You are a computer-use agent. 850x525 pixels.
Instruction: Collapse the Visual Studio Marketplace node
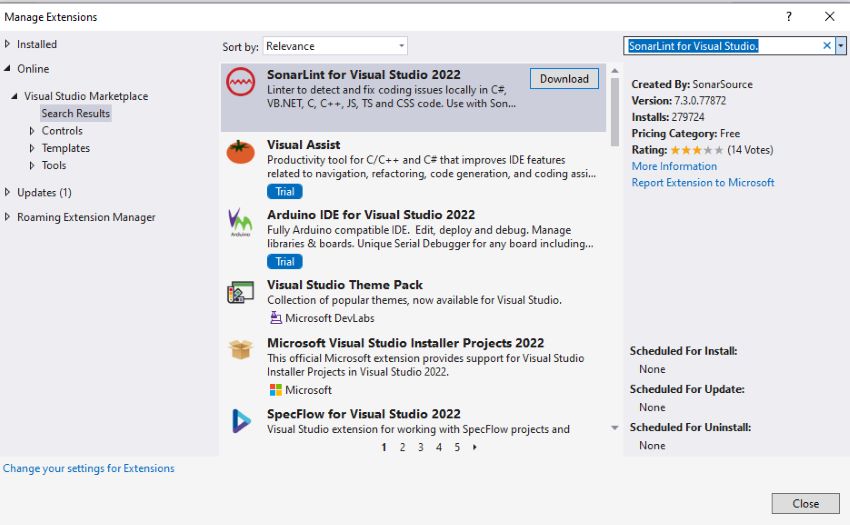tap(14, 96)
